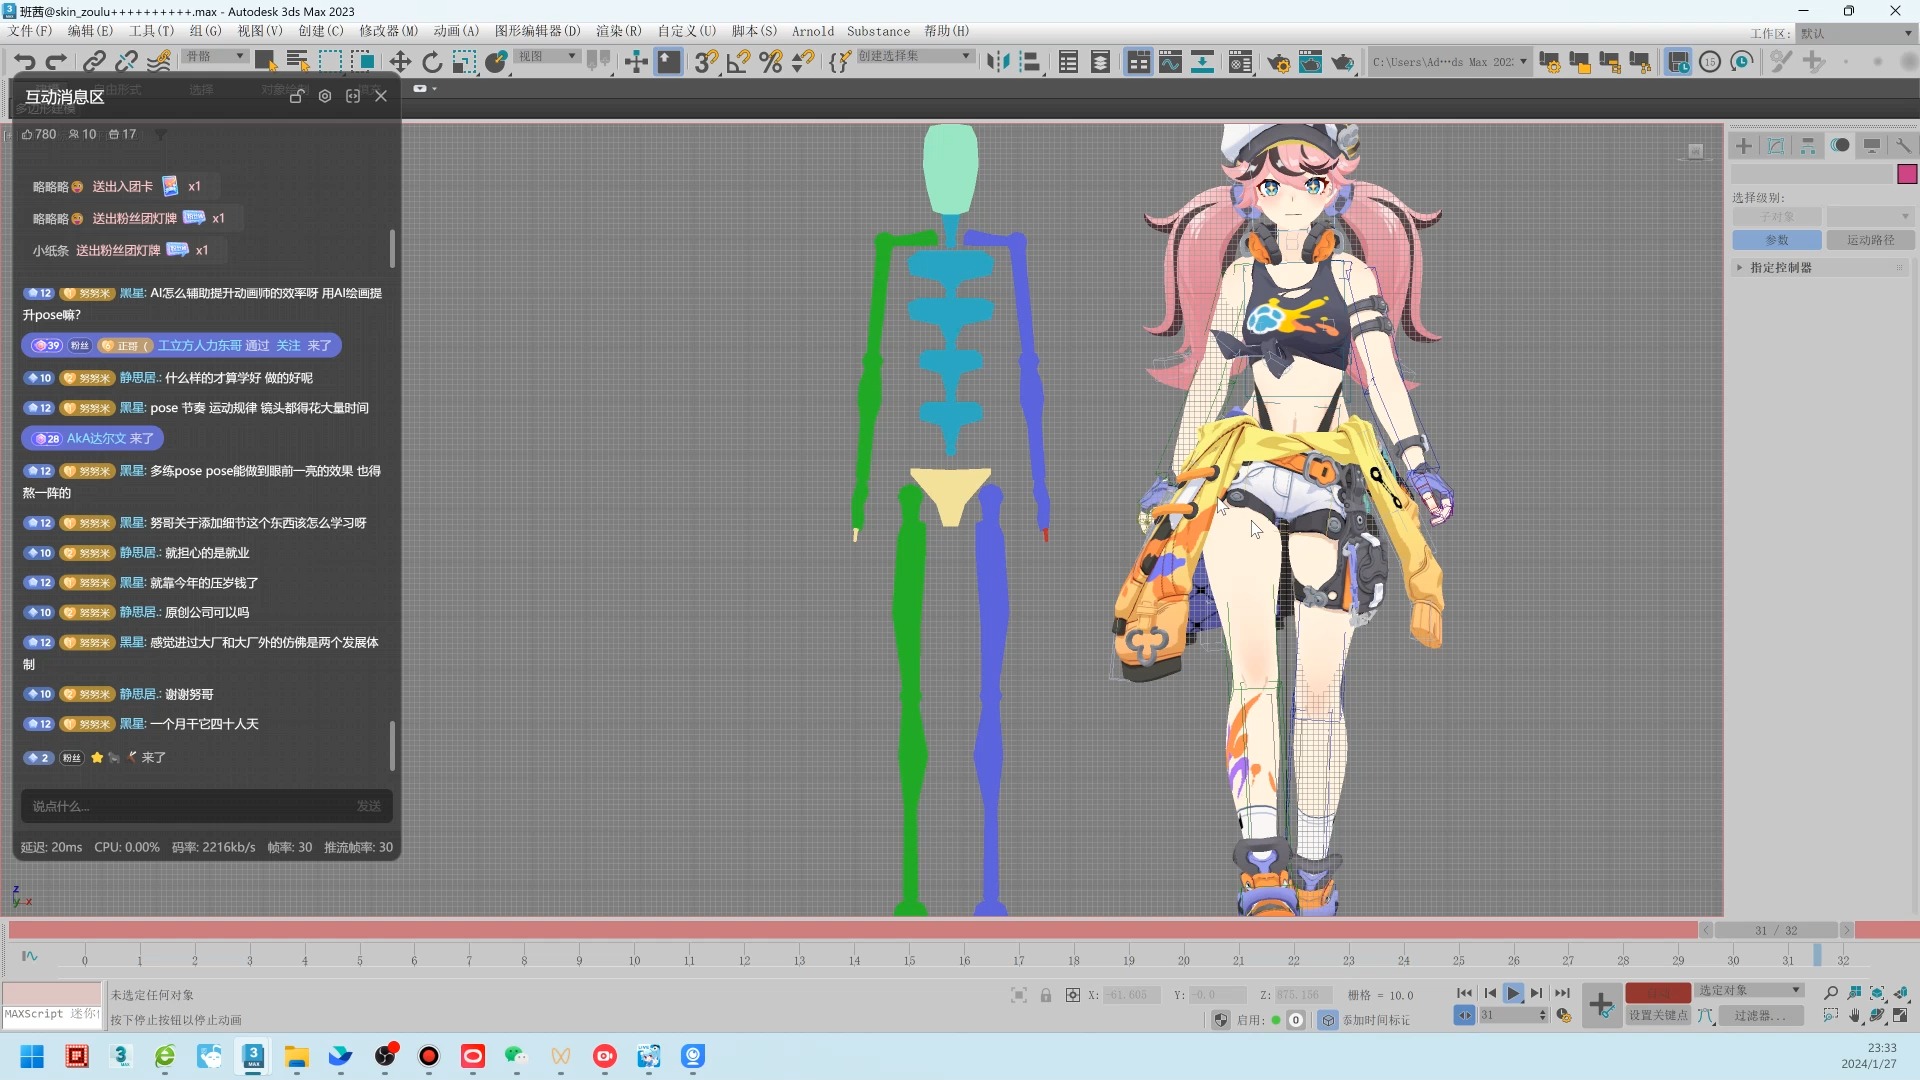Viewport: 1920px width, 1080px height.
Task: Click the time slider handle at 31 / 32
Action: (x=1776, y=930)
